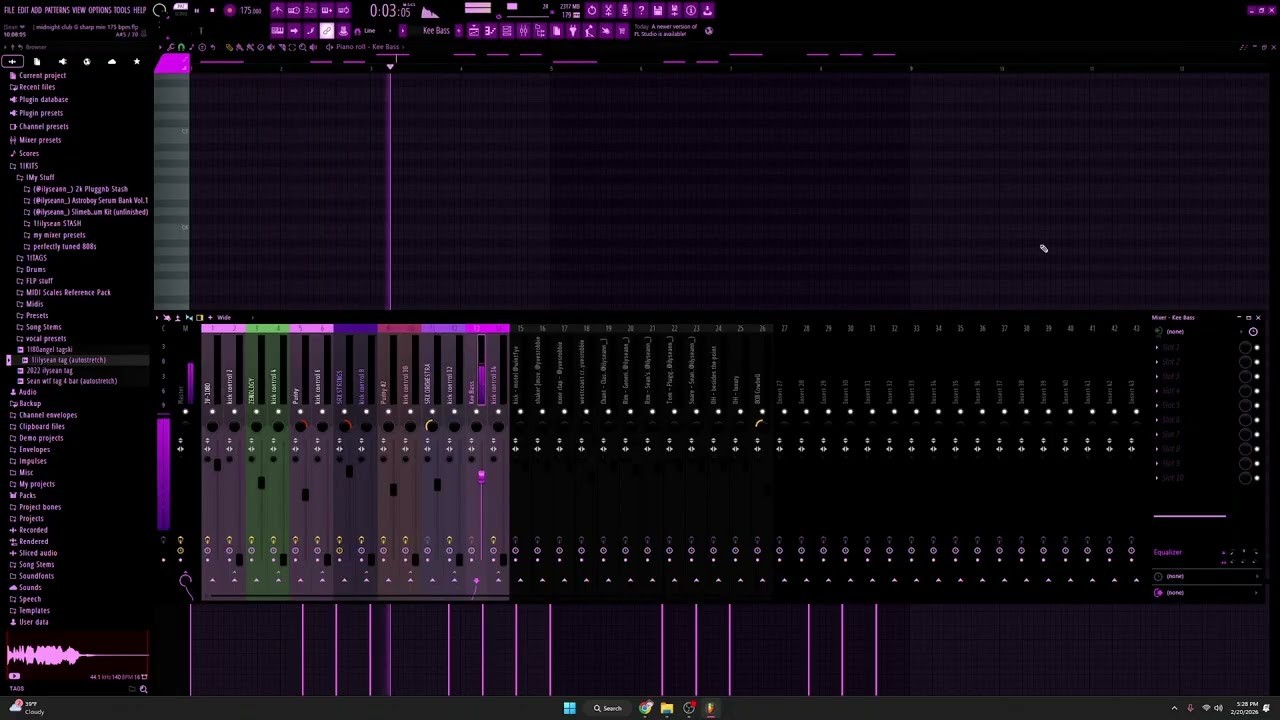This screenshot has width=1280, height=720.
Task: Expand the Midis folder in the browser
Action: 34,304
